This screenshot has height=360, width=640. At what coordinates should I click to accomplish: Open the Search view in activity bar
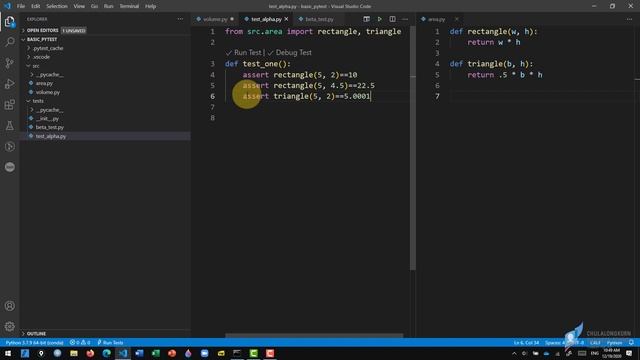(x=9, y=42)
